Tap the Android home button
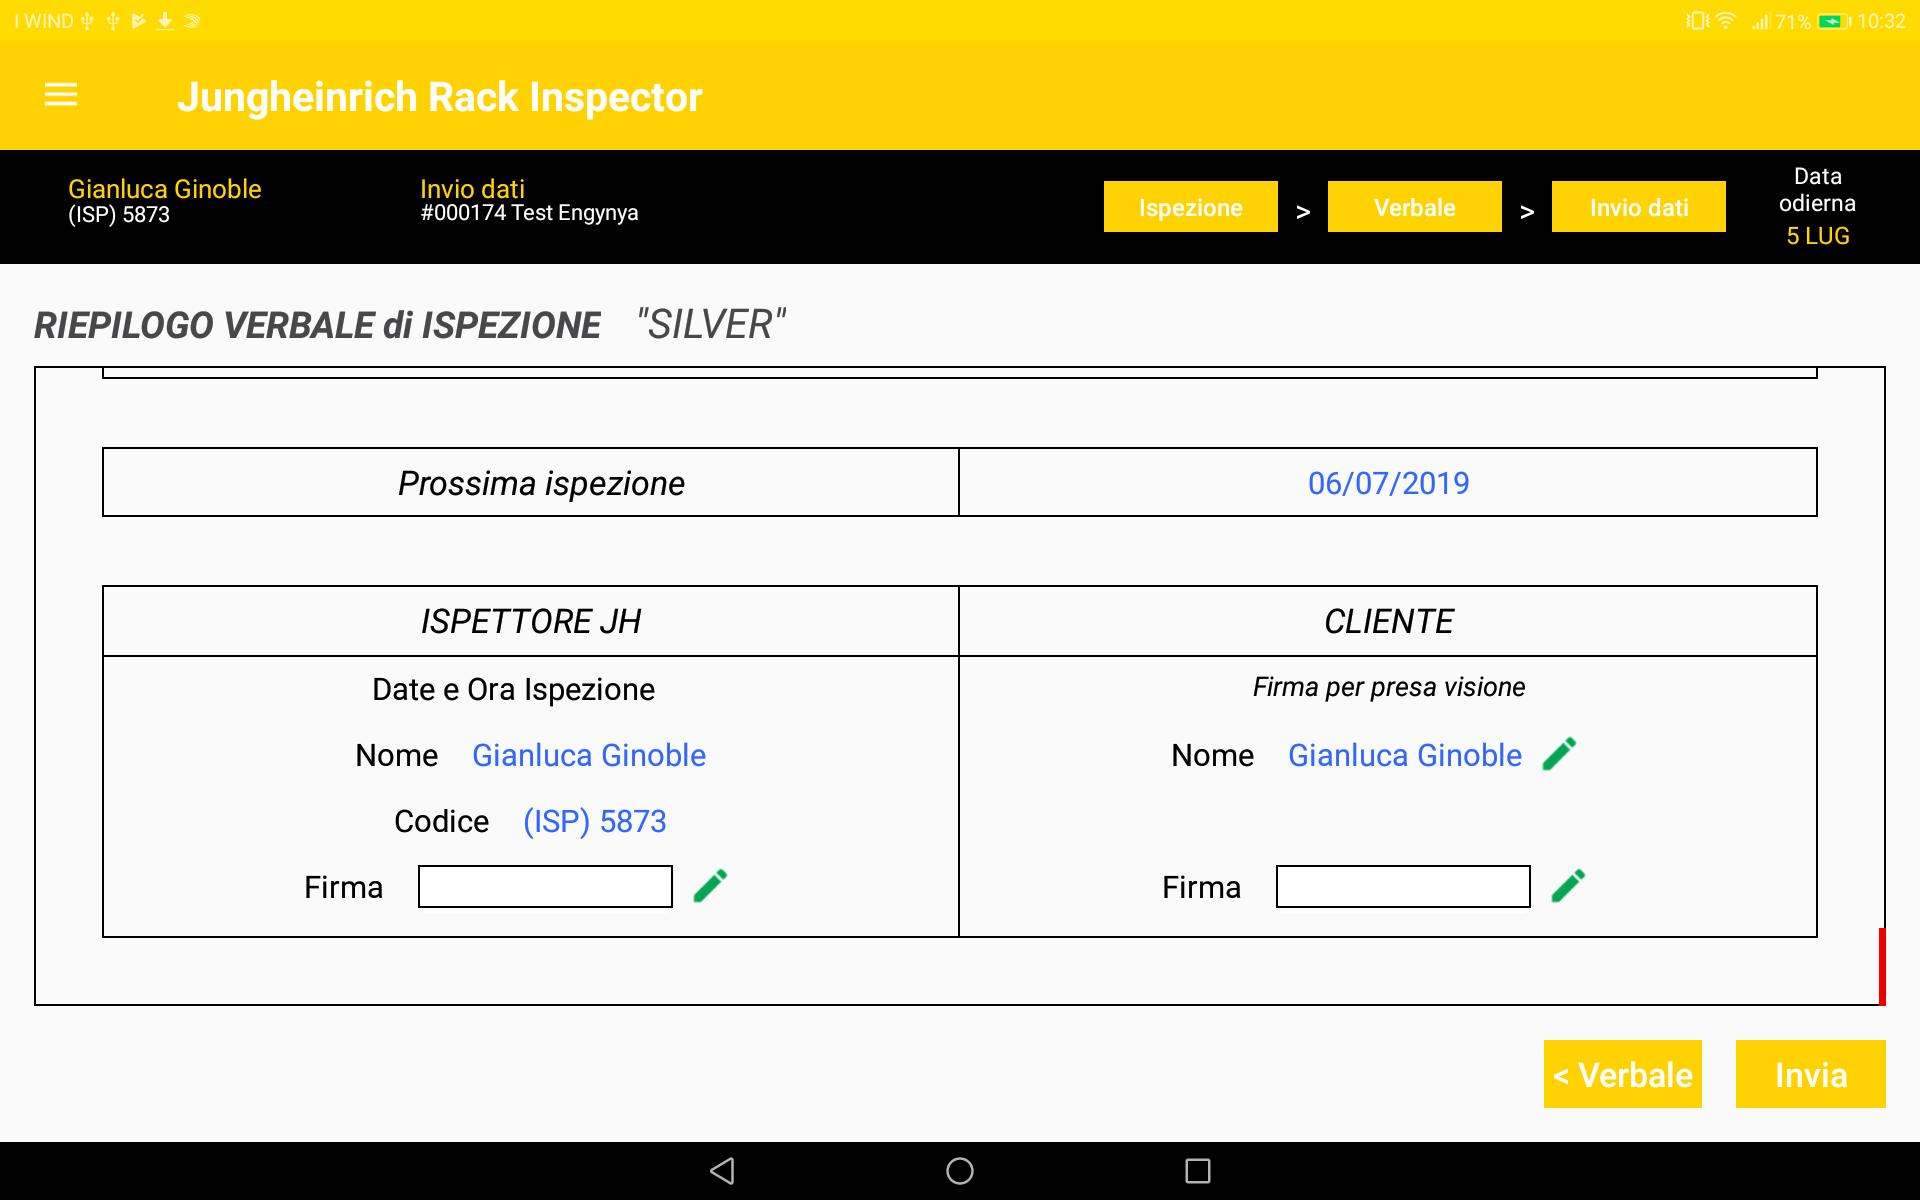The height and width of the screenshot is (1200, 1920). (960, 1171)
